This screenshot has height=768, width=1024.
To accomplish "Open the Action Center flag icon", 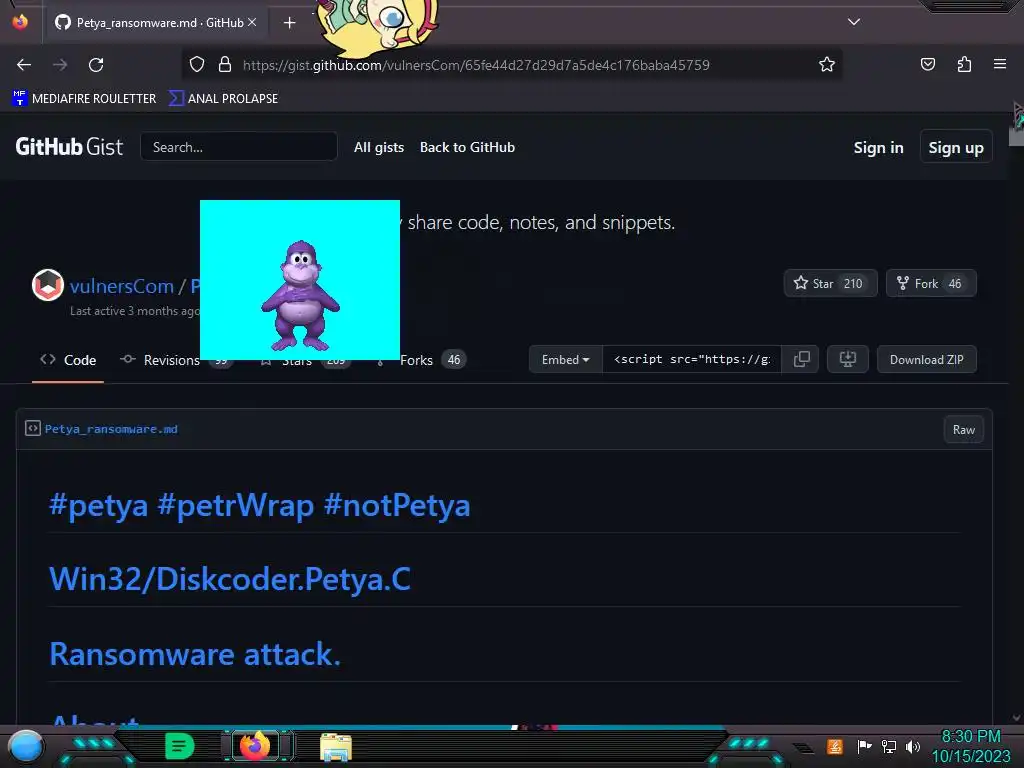I will [x=864, y=746].
